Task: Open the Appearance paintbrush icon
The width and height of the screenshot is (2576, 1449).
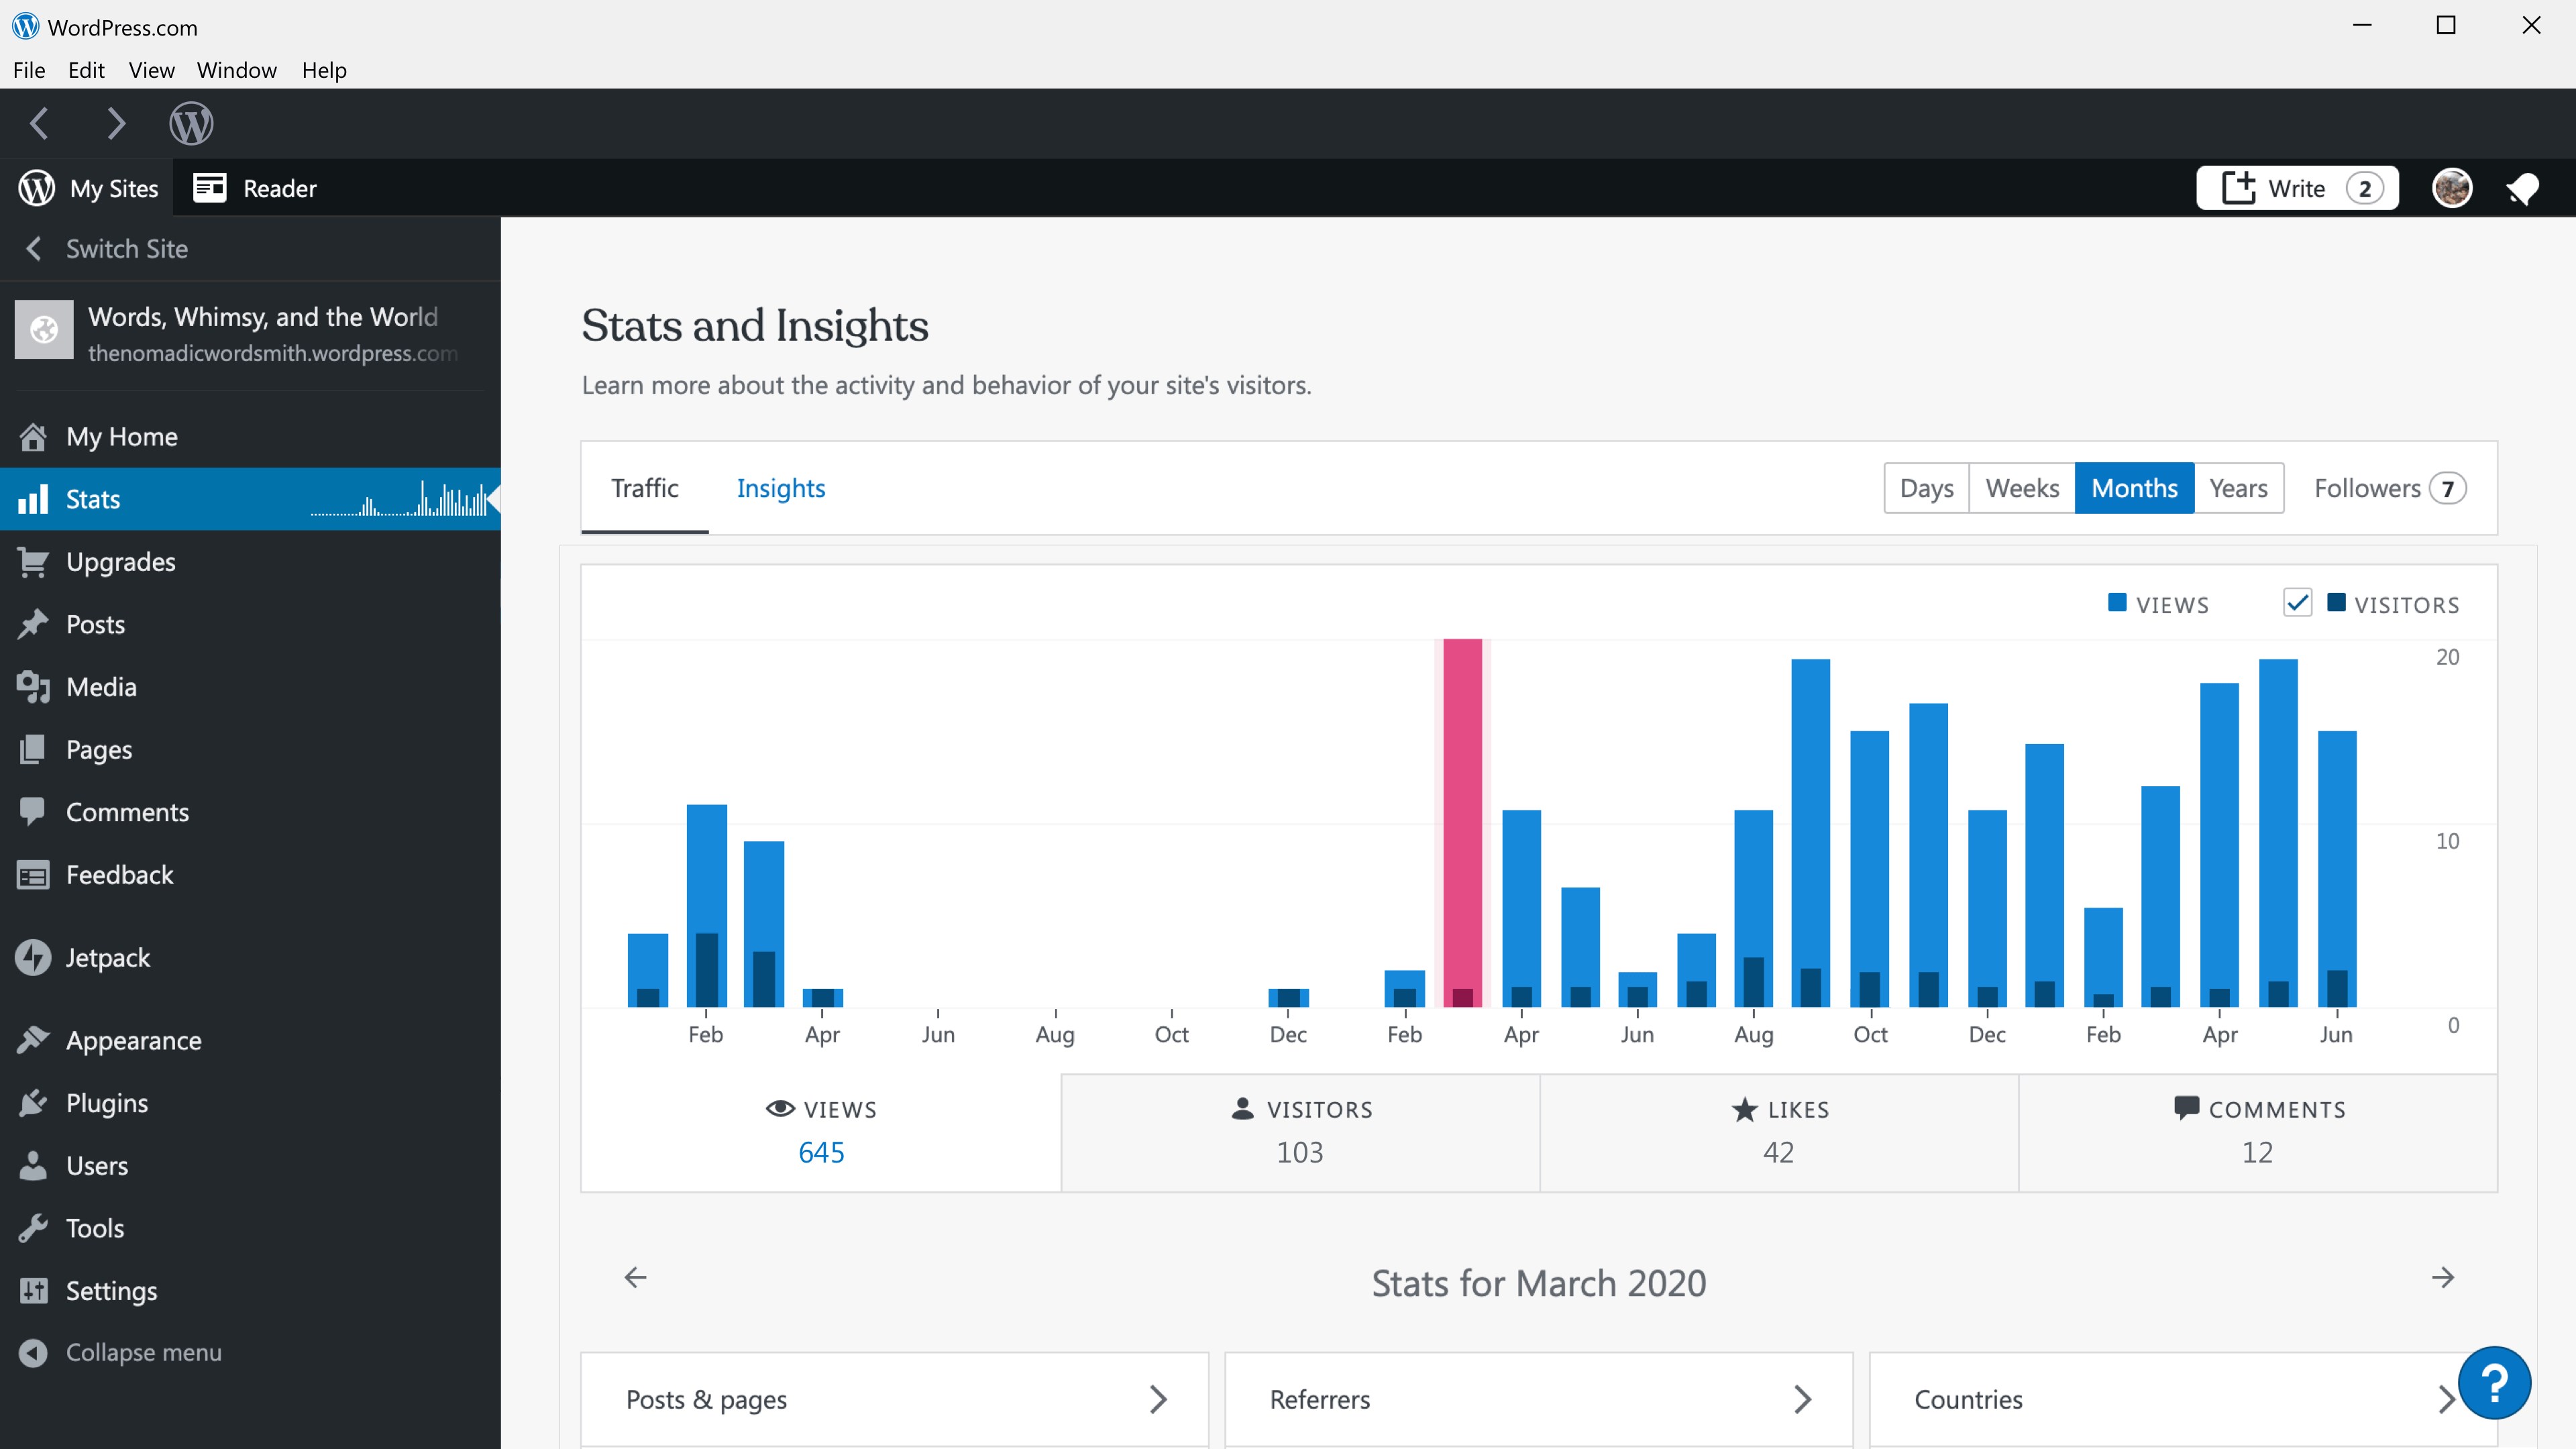Action: [33, 1039]
